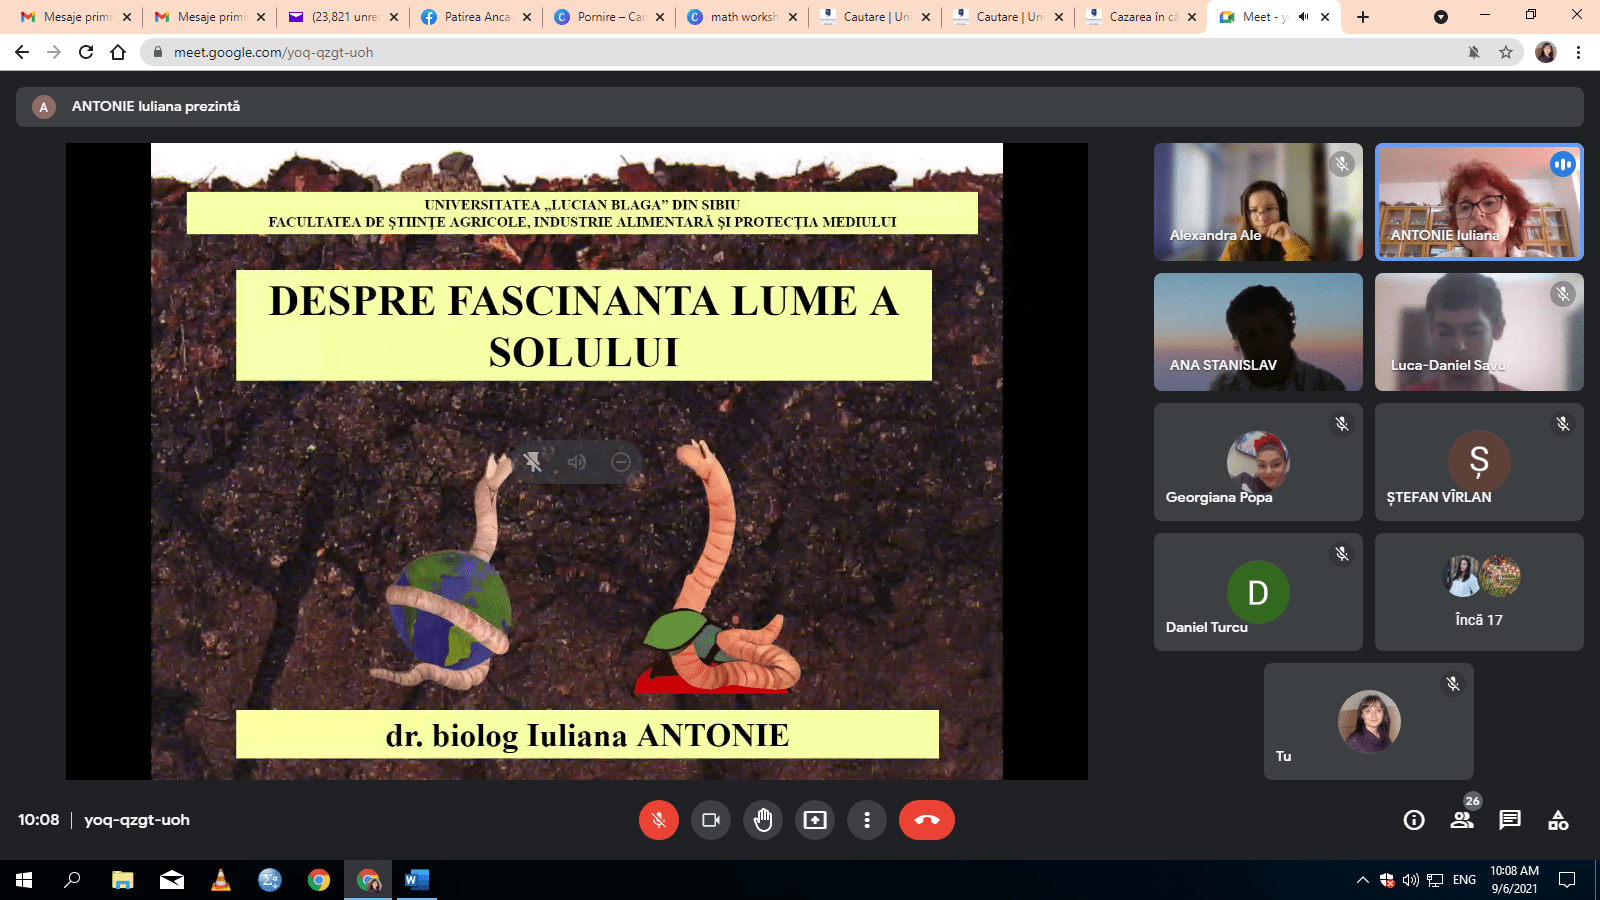Viewport: 1600px width, 900px height.
Task: Unpin the presentation using the overlay pin icon
Action: pos(533,462)
